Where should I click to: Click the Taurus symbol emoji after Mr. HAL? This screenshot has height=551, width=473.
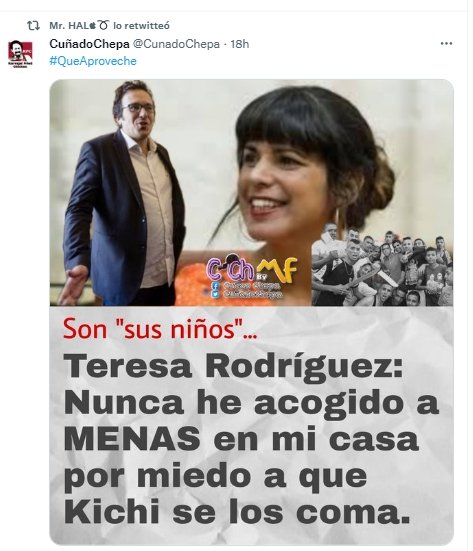click(103, 25)
